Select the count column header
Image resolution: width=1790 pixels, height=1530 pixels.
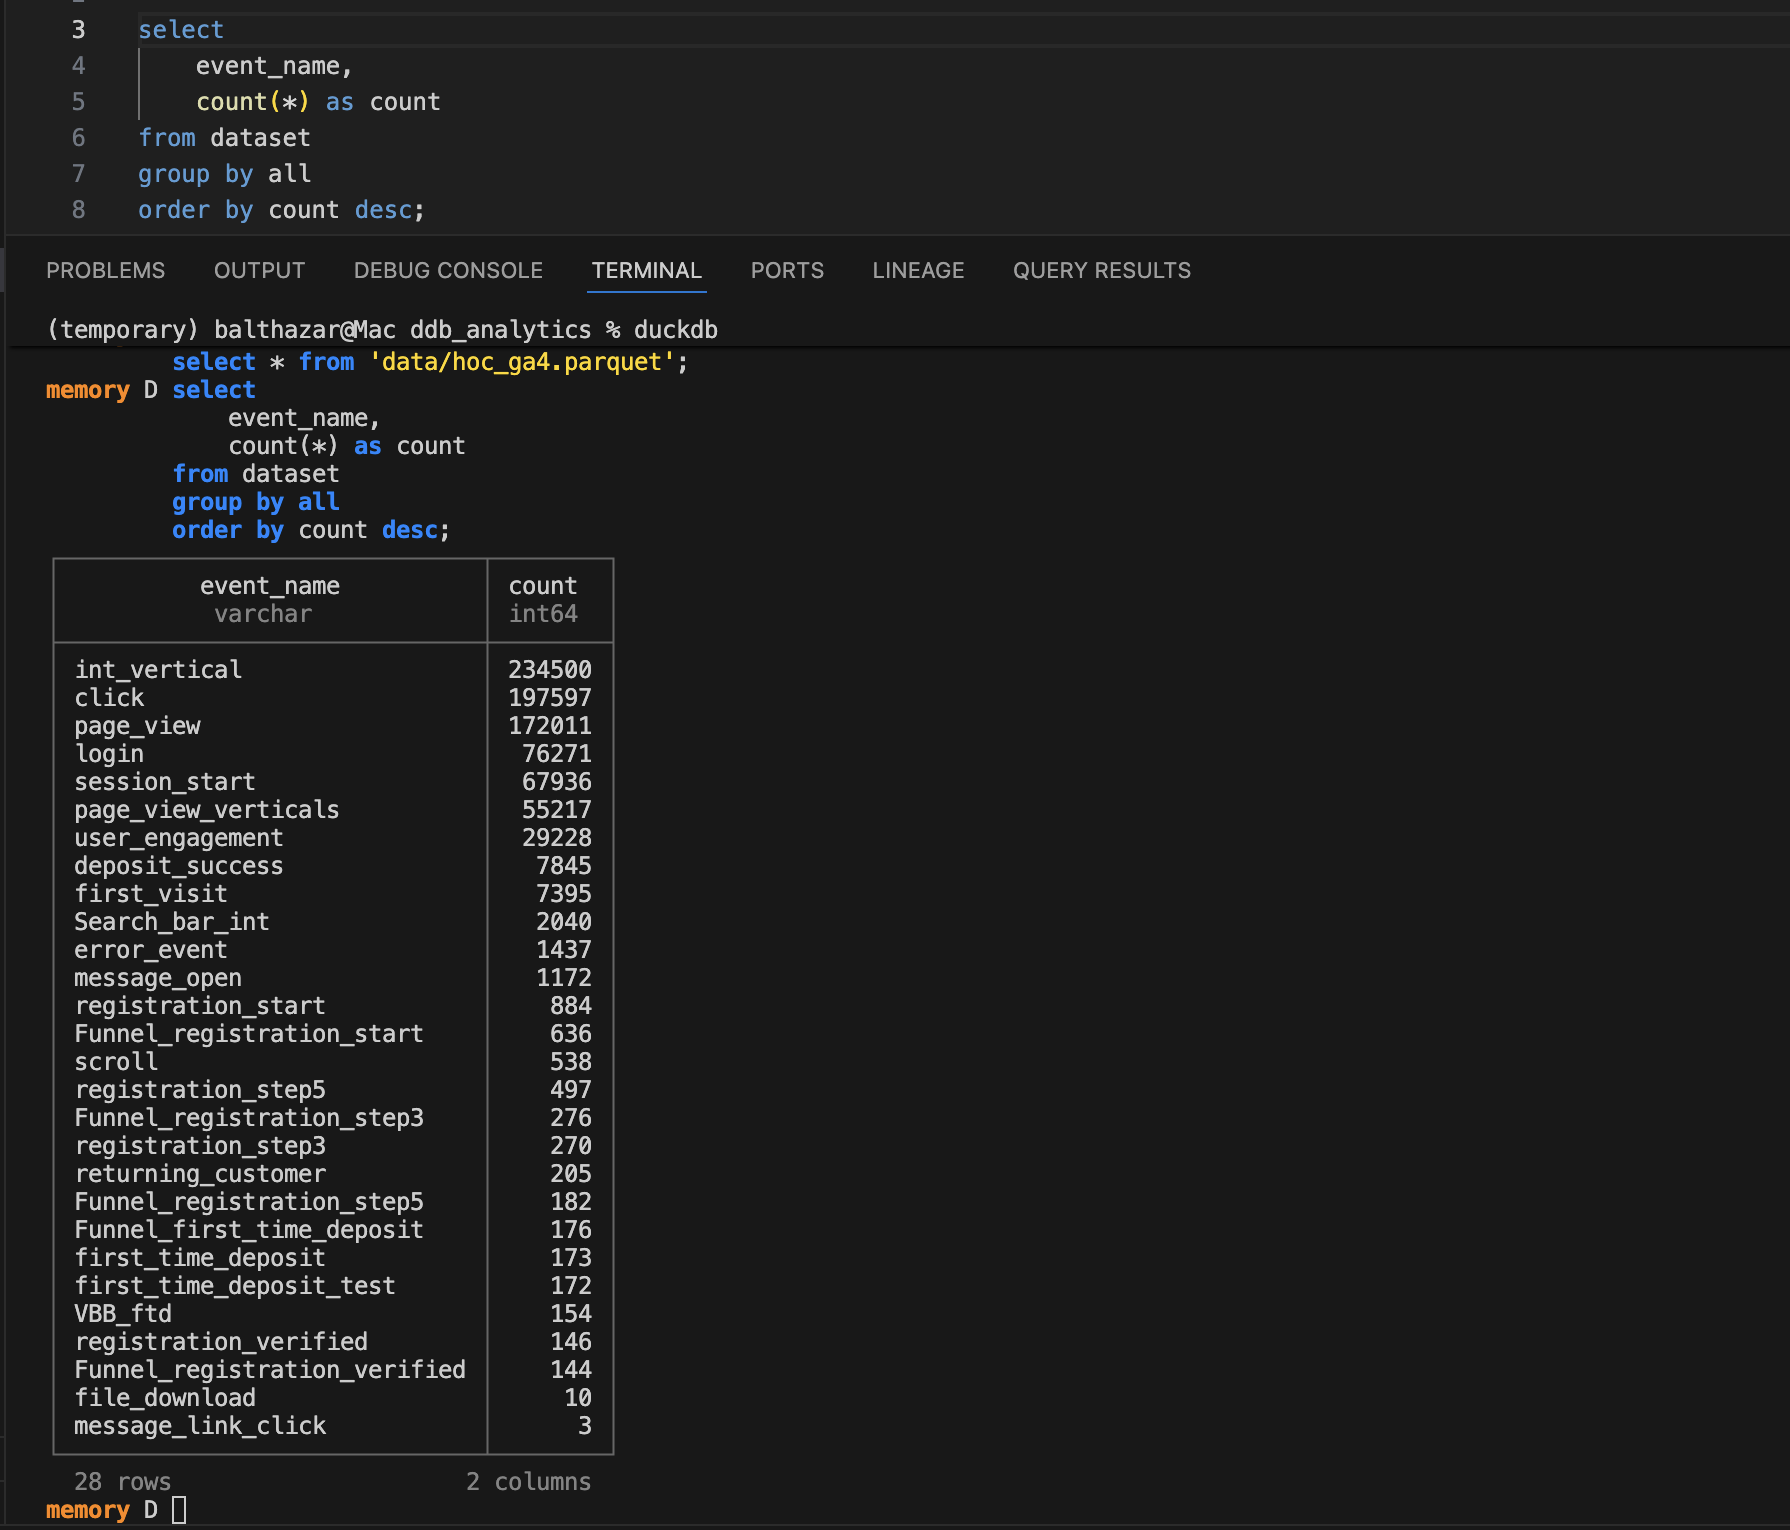coord(542,585)
